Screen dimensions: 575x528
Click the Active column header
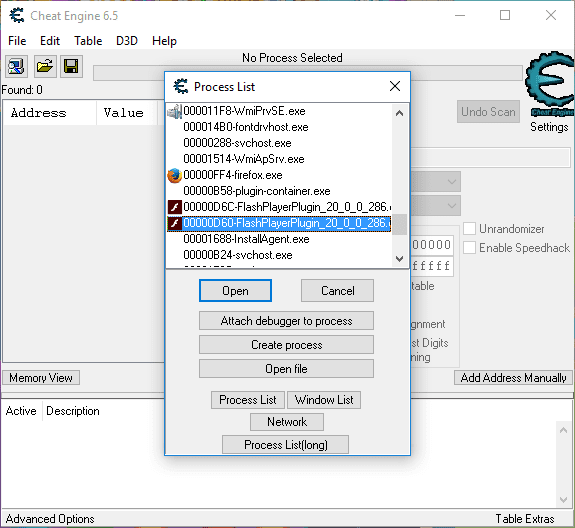coord(21,411)
